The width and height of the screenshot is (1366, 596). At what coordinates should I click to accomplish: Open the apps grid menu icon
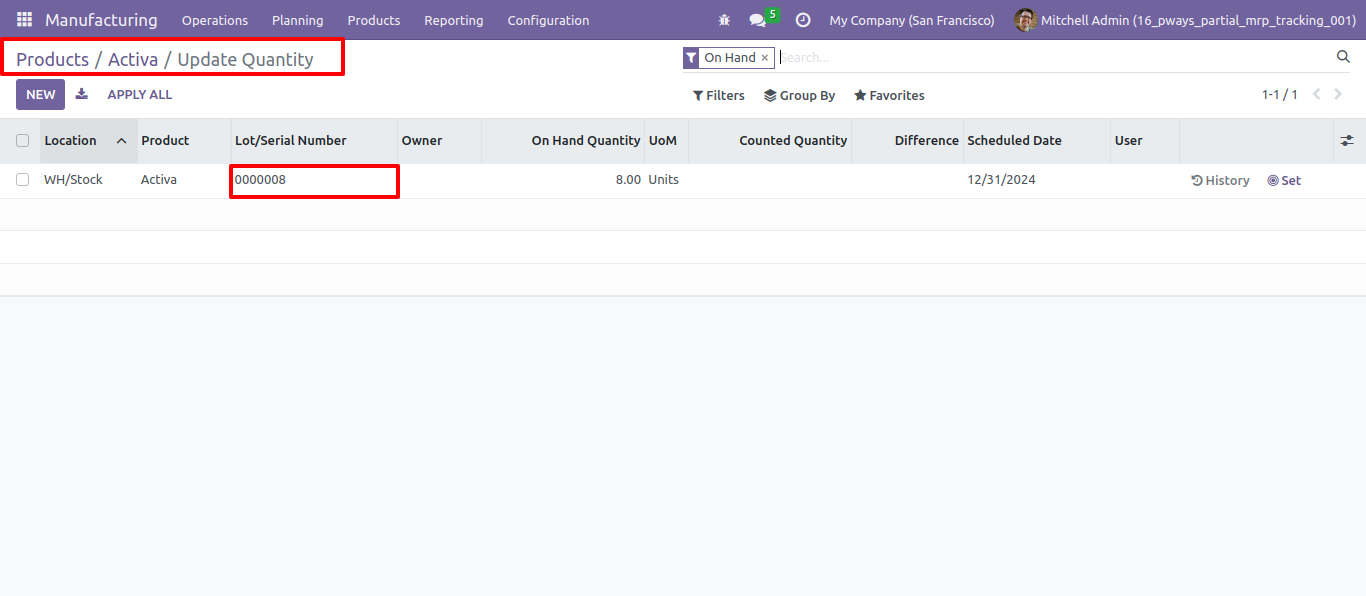point(24,20)
